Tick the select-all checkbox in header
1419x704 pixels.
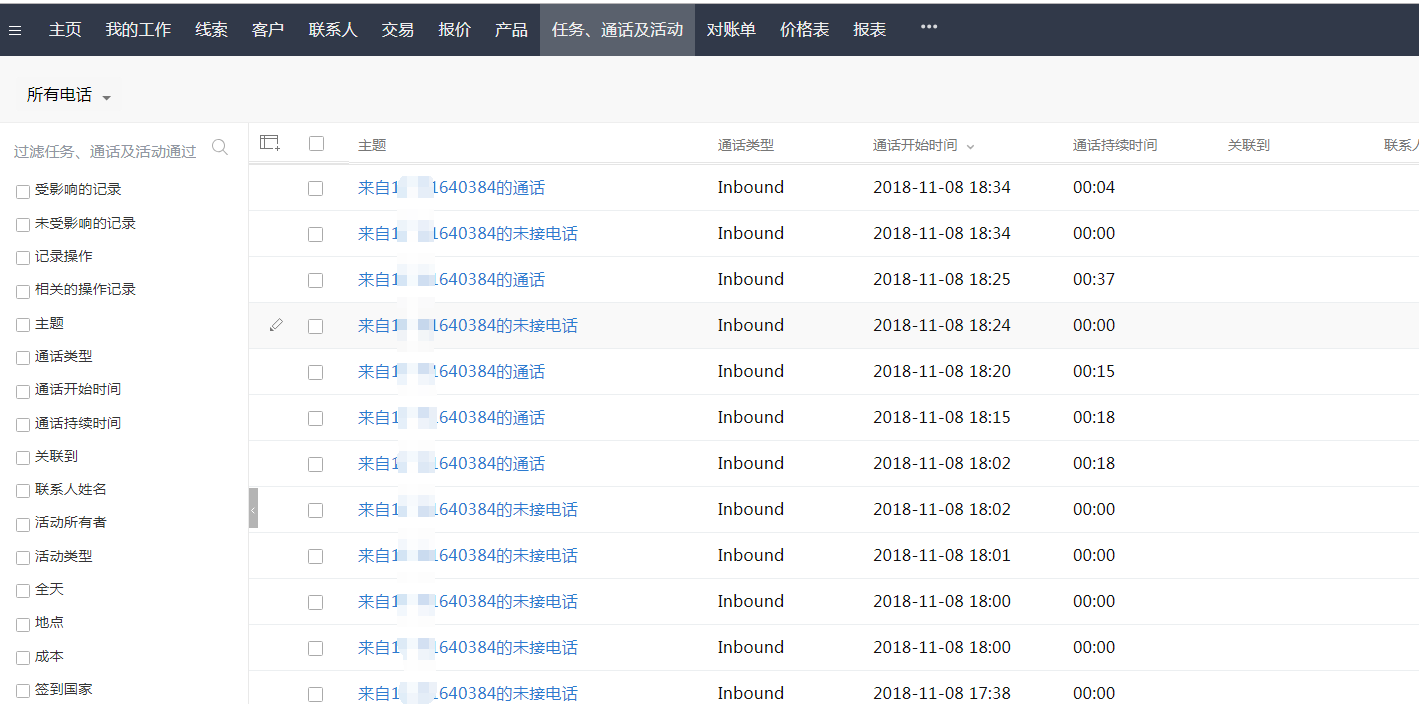pos(316,143)
